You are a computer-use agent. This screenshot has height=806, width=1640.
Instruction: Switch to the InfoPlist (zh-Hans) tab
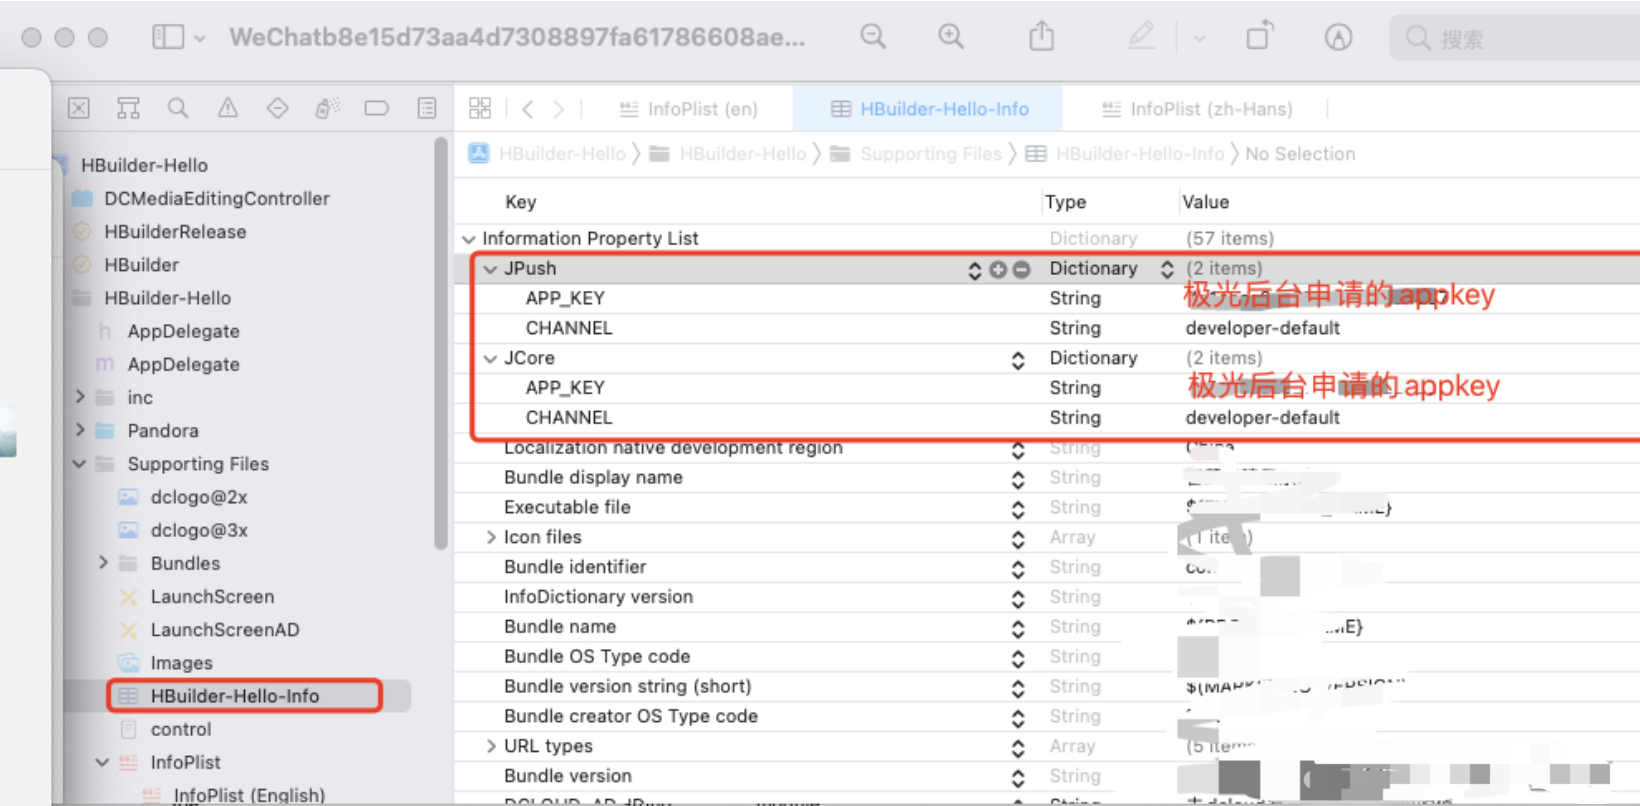coord(1197,109)
